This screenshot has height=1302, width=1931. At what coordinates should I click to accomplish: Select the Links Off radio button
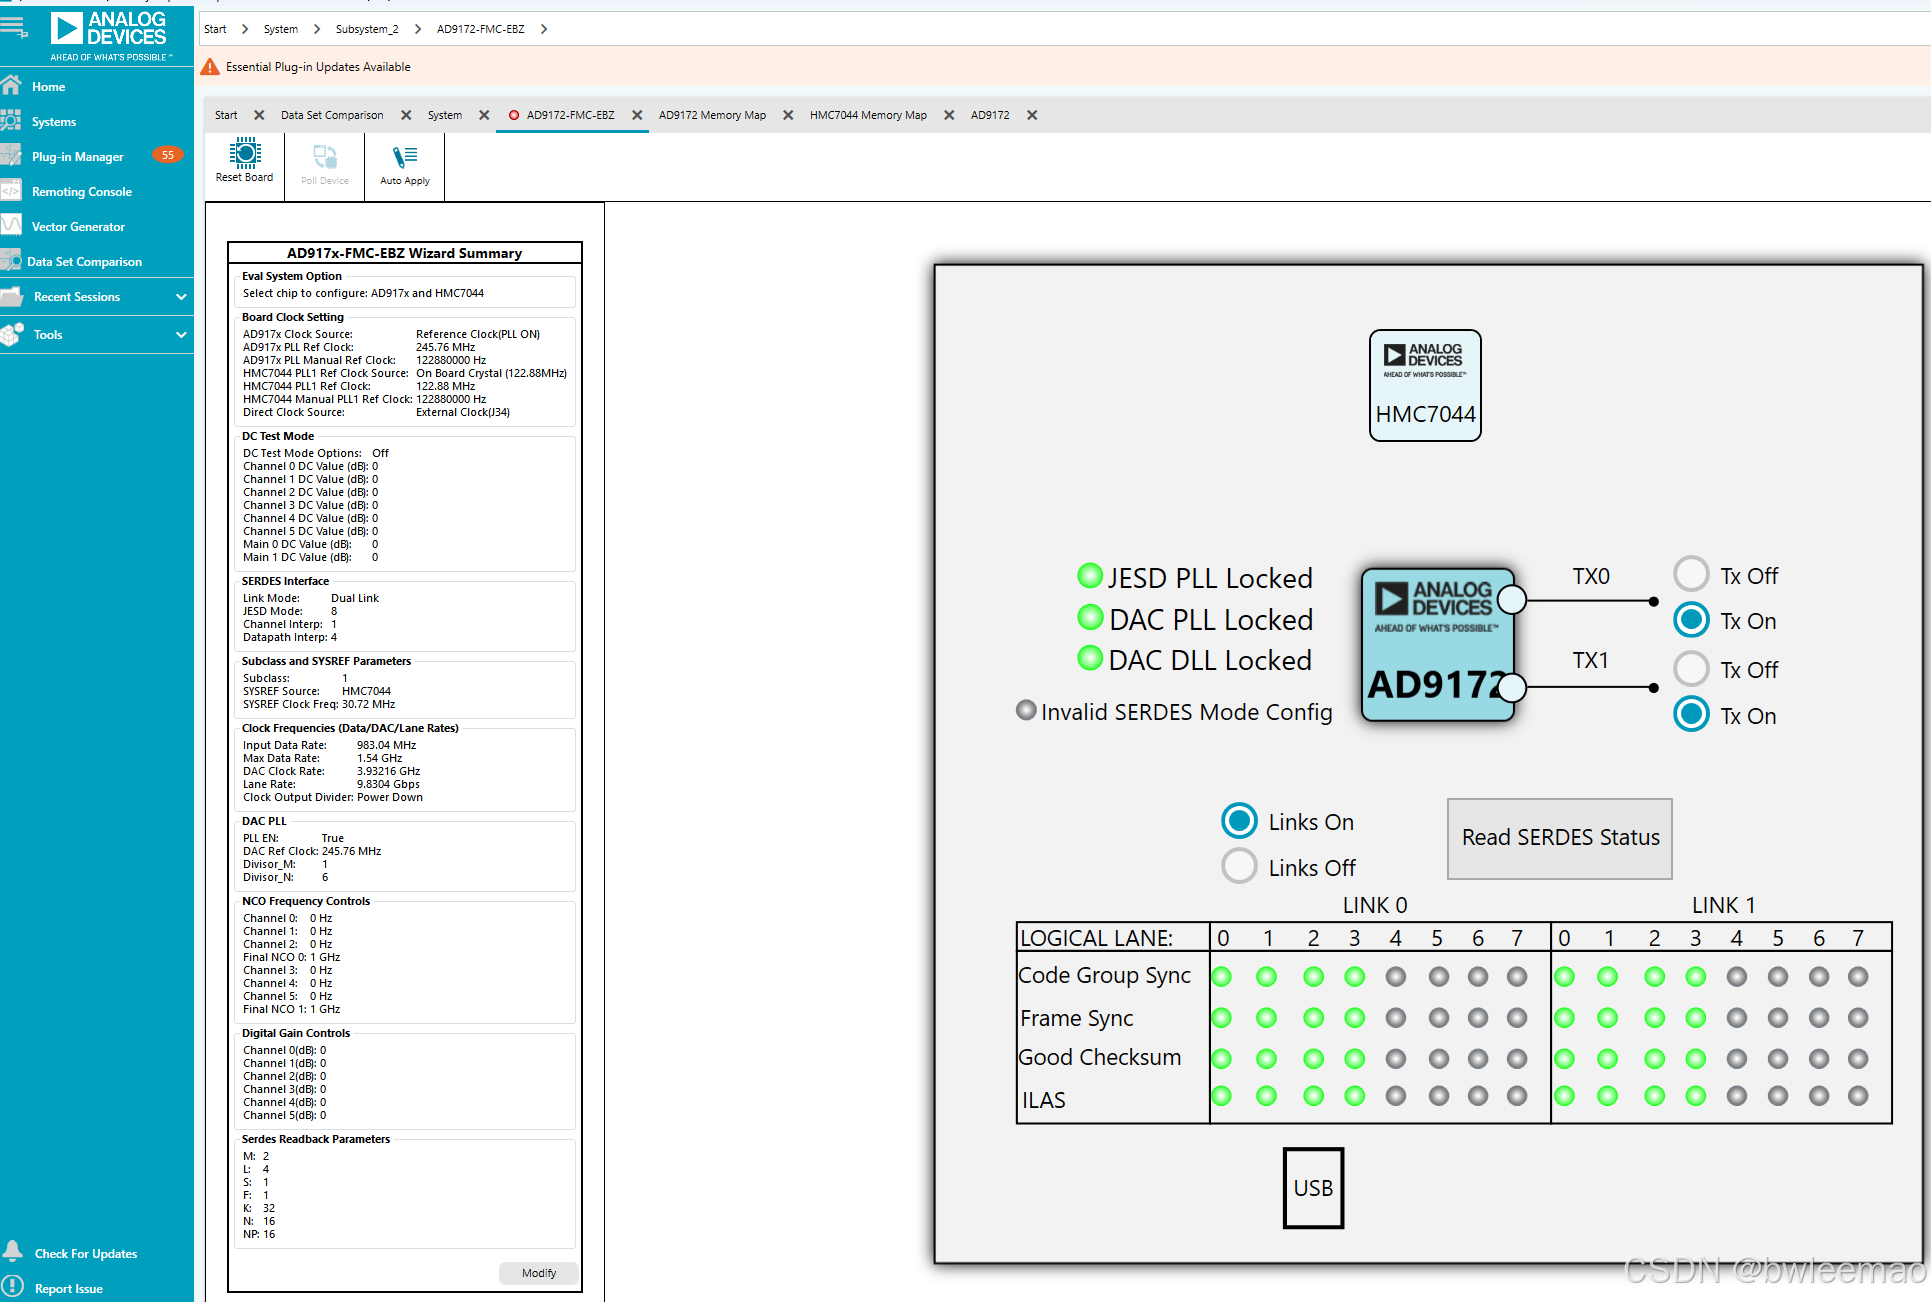(1239, 866)
